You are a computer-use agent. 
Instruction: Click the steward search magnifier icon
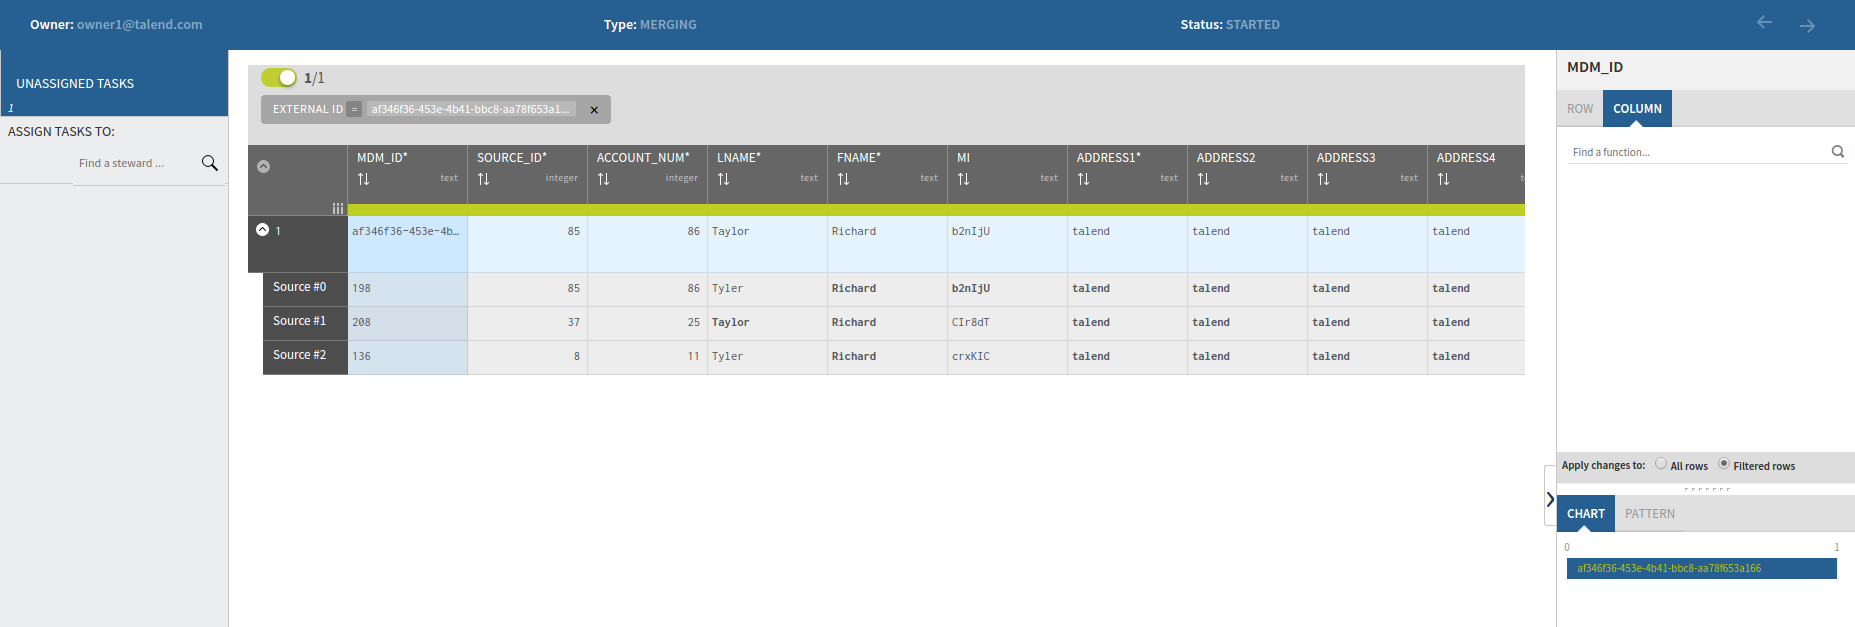point(209,163)
